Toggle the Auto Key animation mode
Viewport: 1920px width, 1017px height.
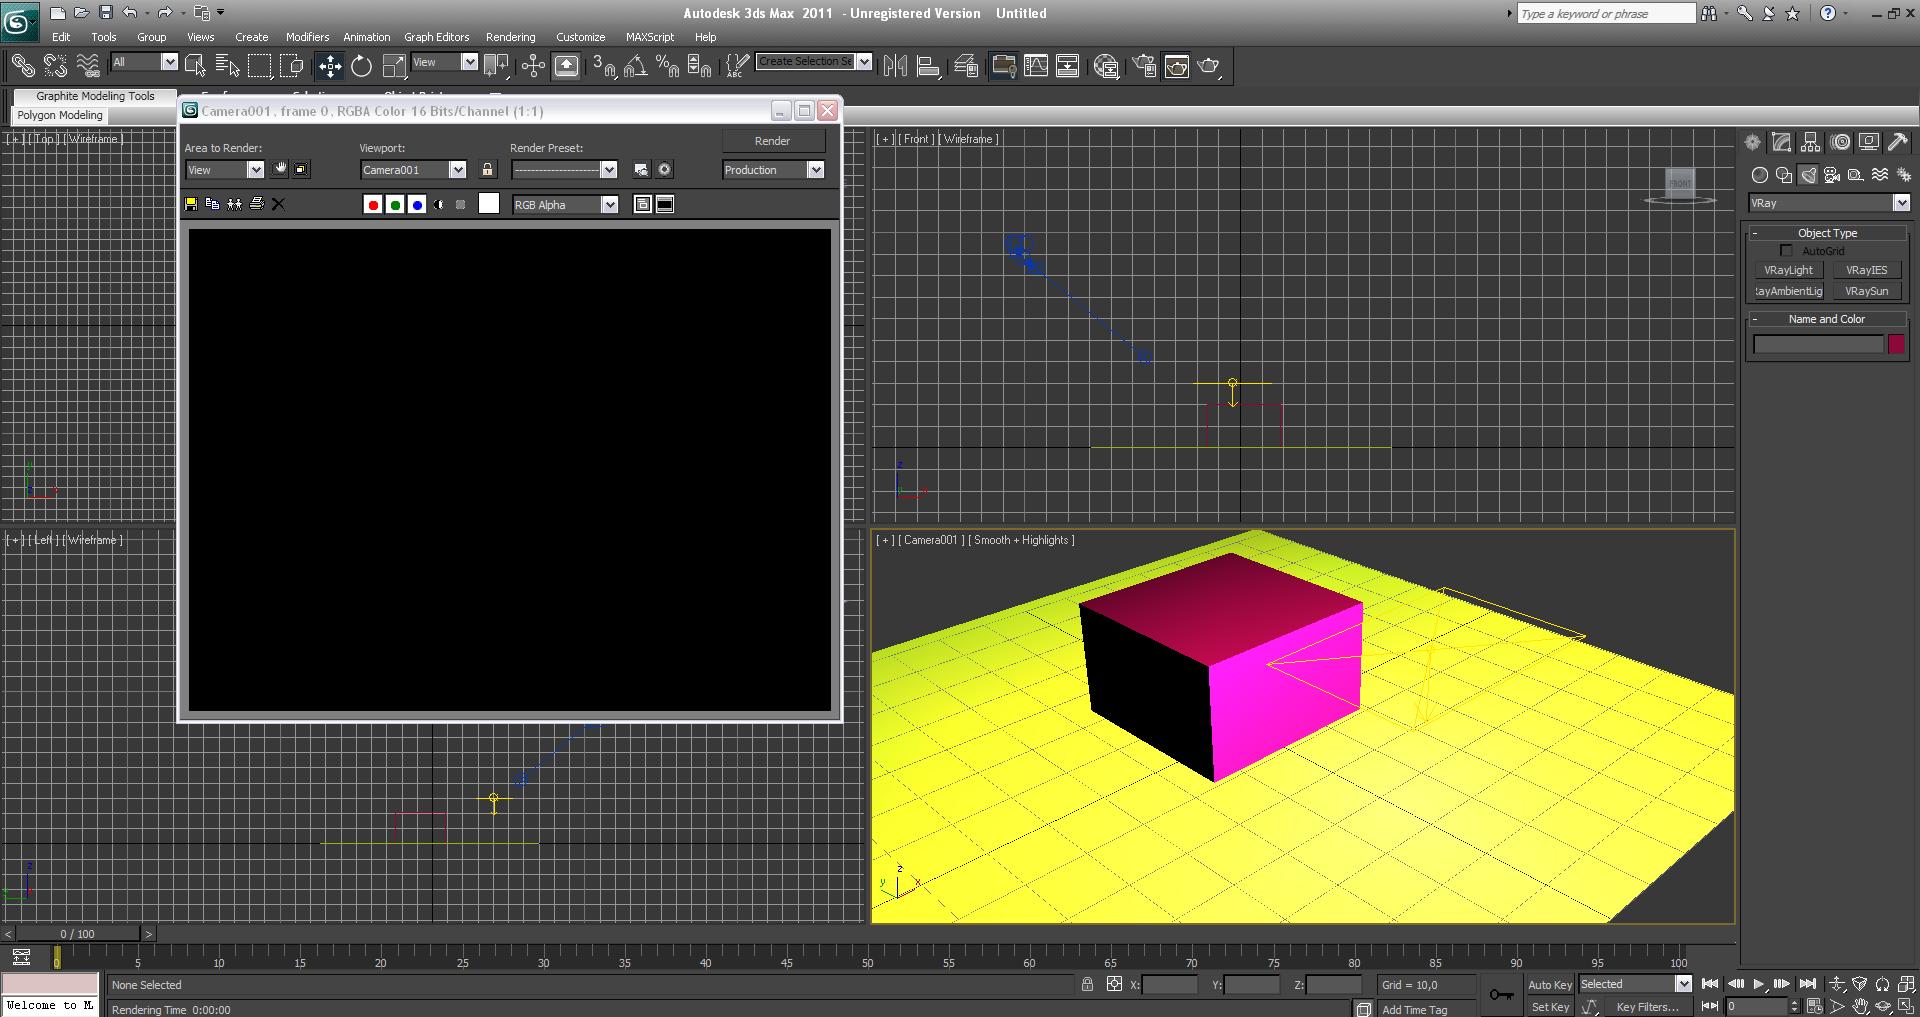point(1549,985)
